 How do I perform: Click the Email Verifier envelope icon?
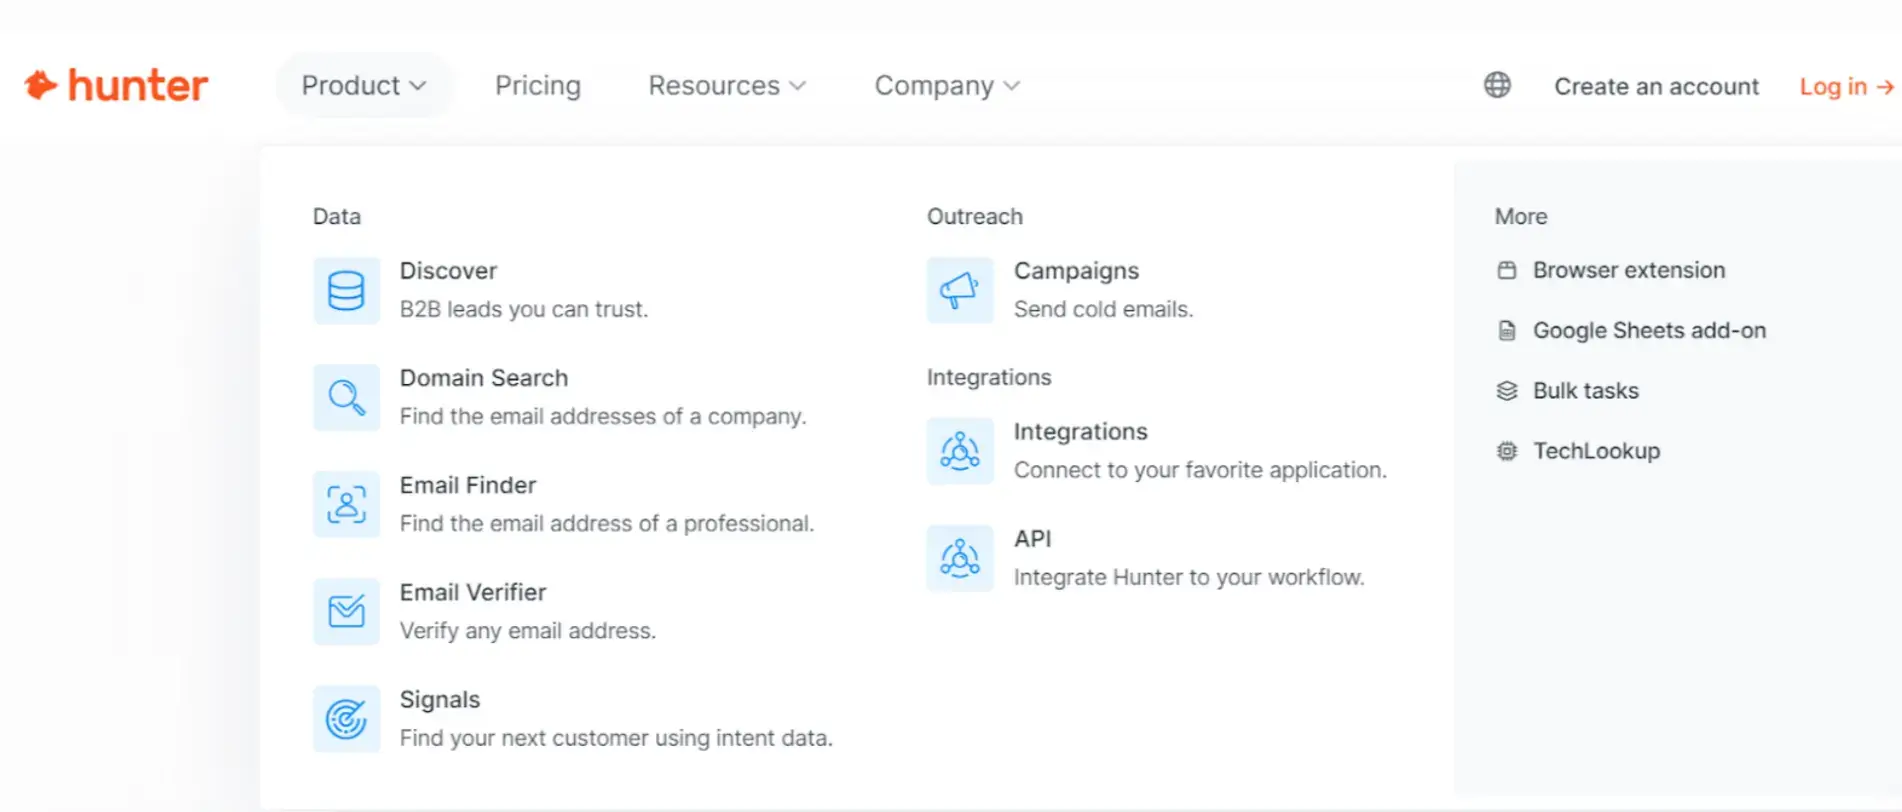click(x=346, y=612)
